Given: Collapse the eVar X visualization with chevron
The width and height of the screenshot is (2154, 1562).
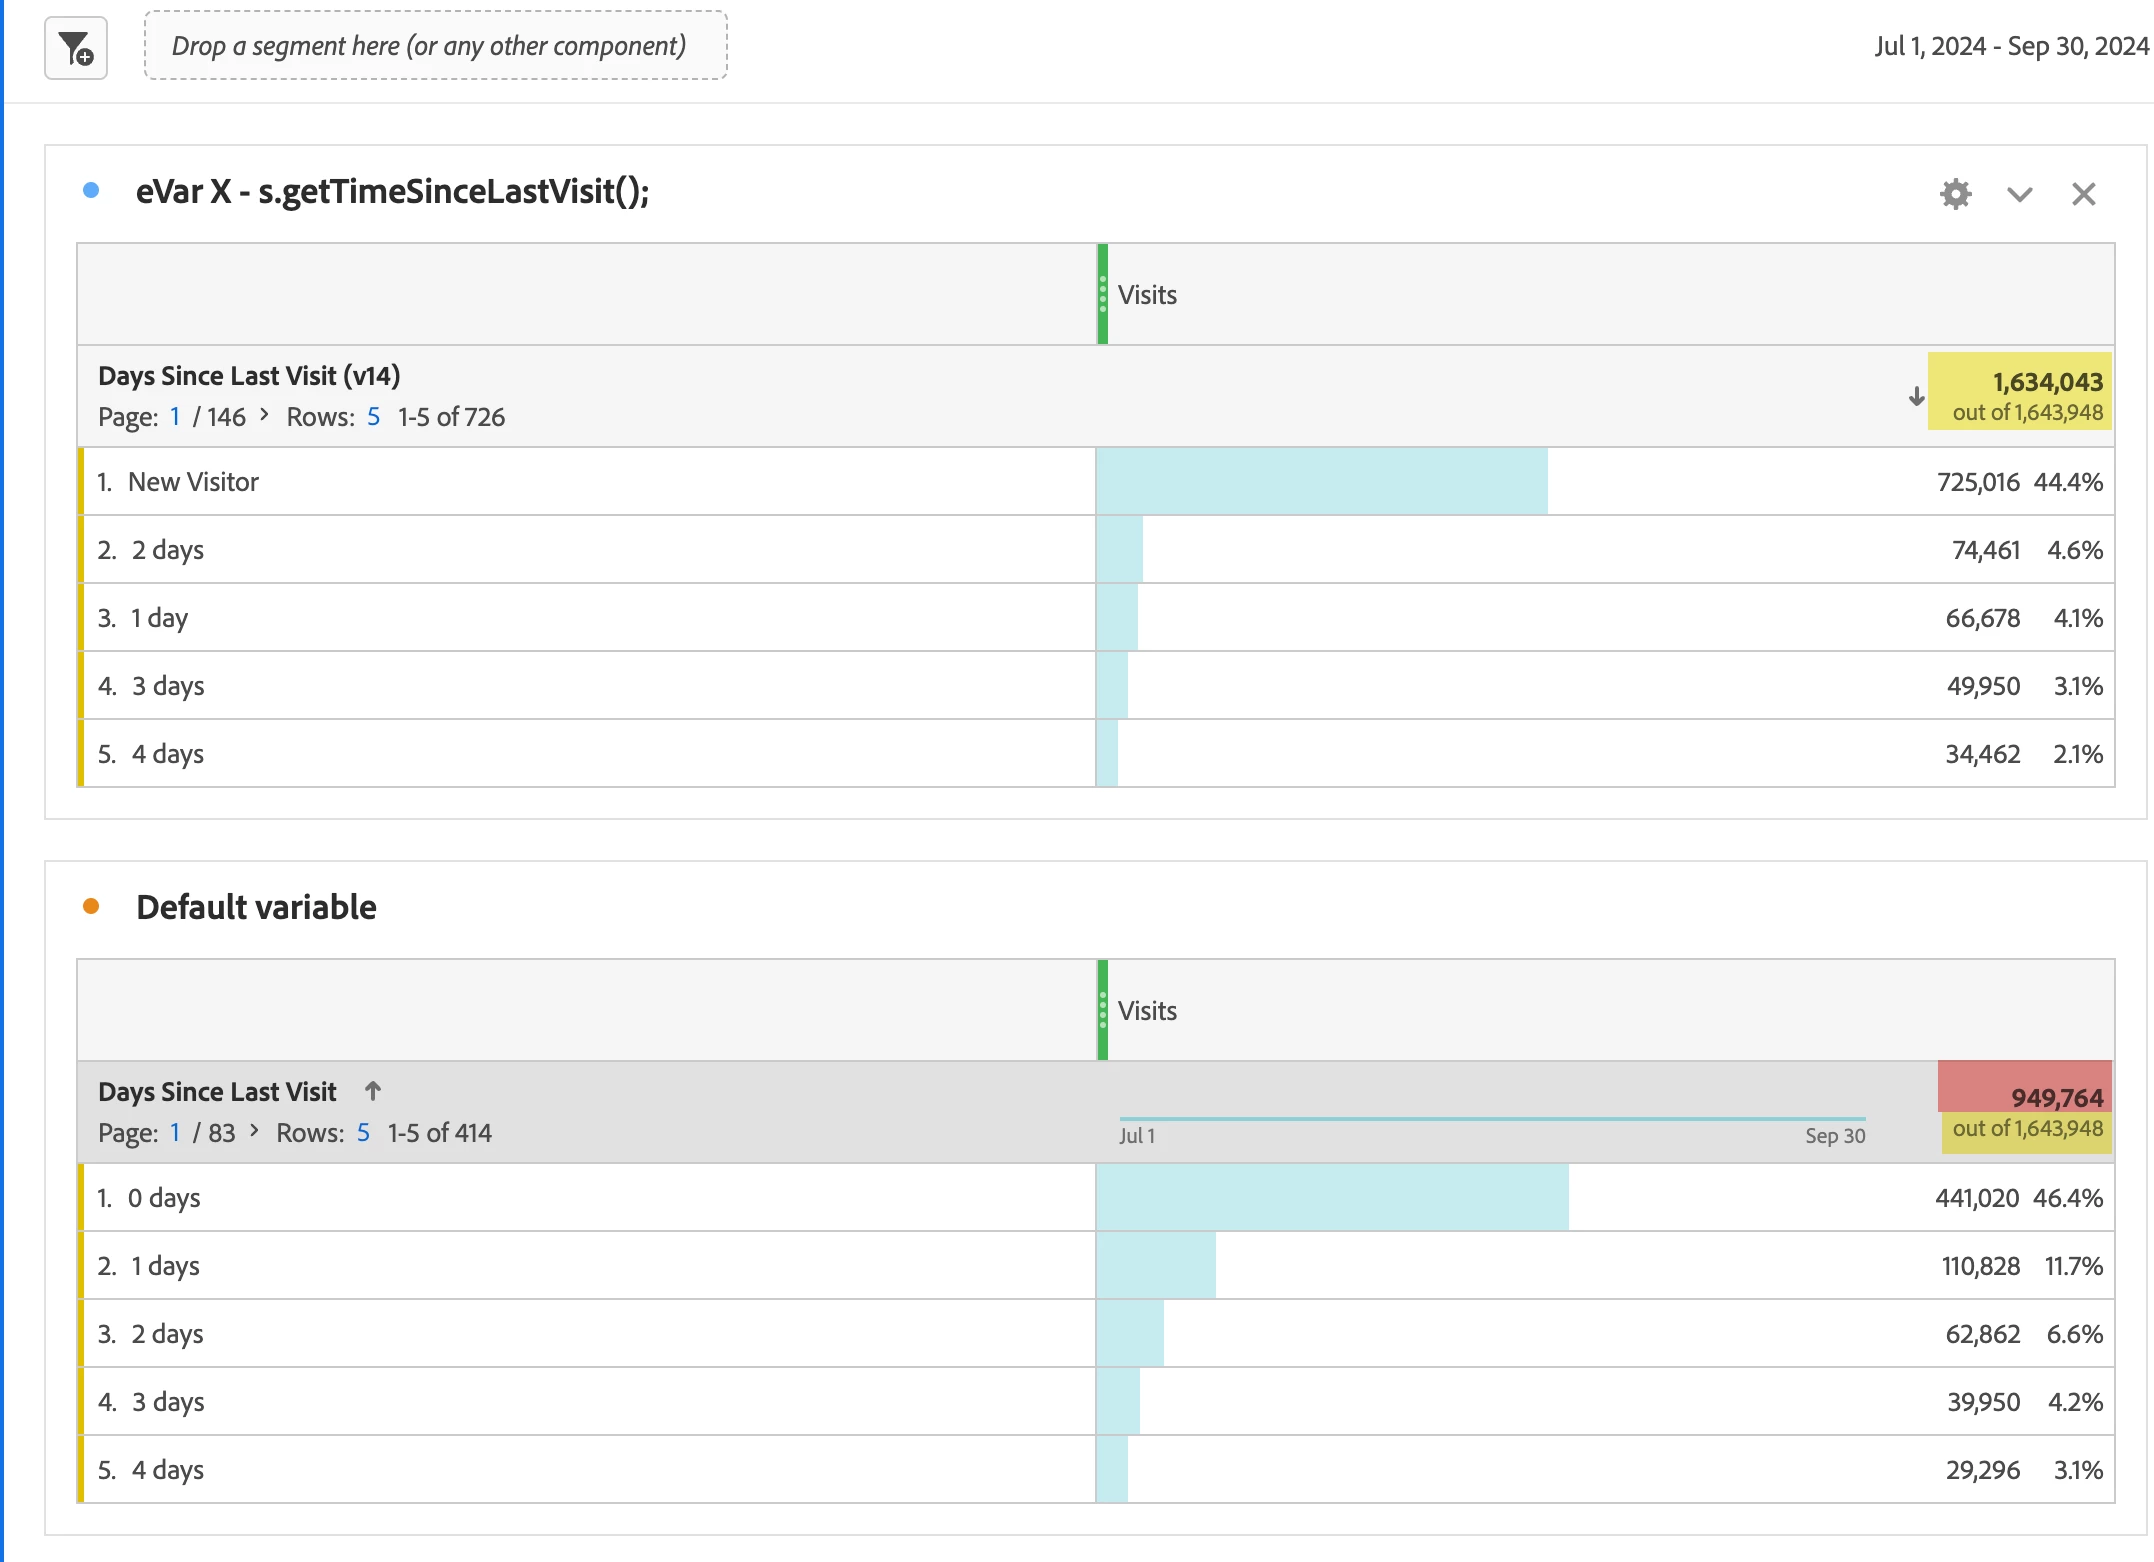Looking at the screenshot, I should (2019, 194).
